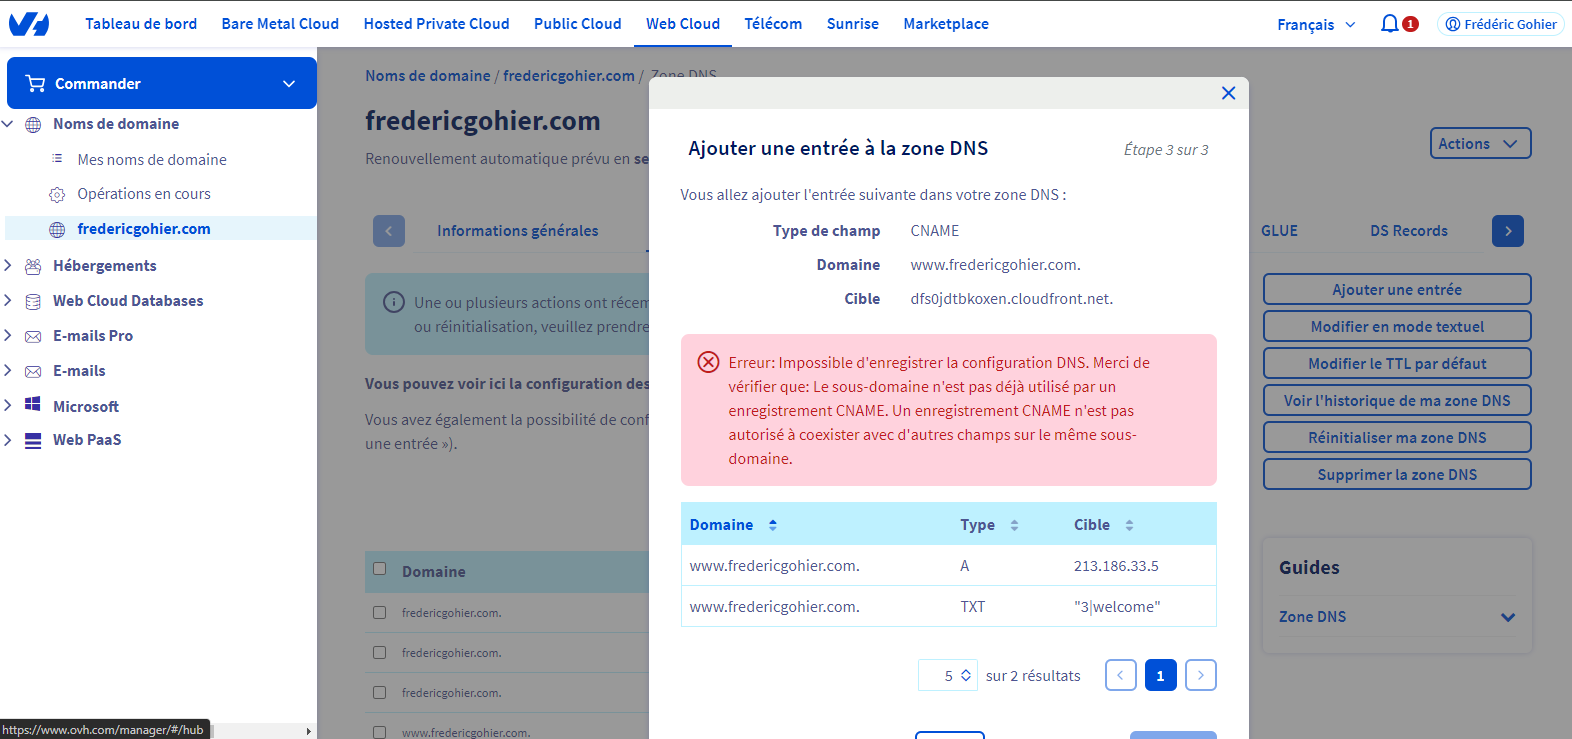Open the Actions dropdown
This screenshot has width=1572, height=739.
[1480, 143]
